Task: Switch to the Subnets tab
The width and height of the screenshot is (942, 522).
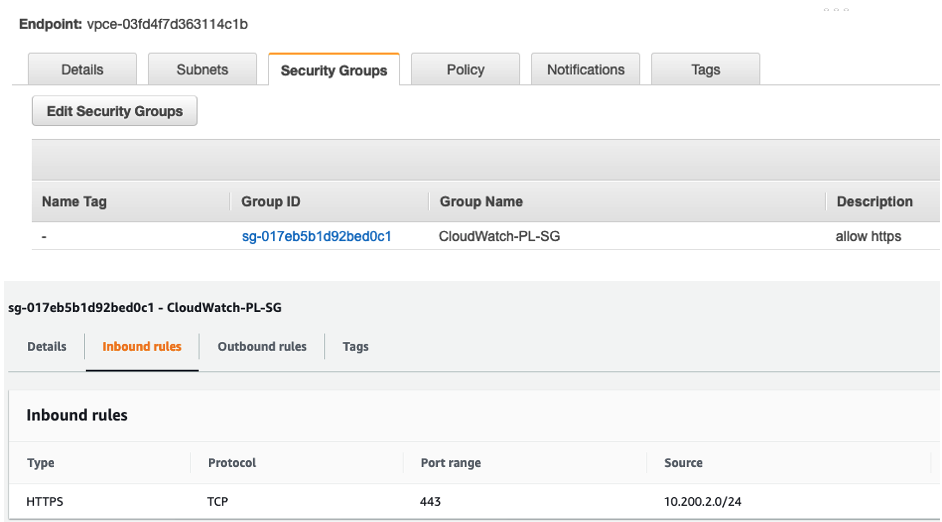Action: tap(202, 70)
